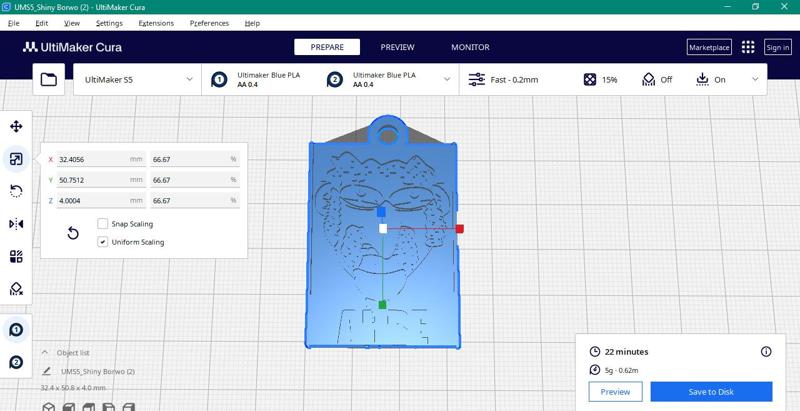Viewport: 800px width, 411px height.
Task: Open the Extensions menu
Action: tap(156, 23)
